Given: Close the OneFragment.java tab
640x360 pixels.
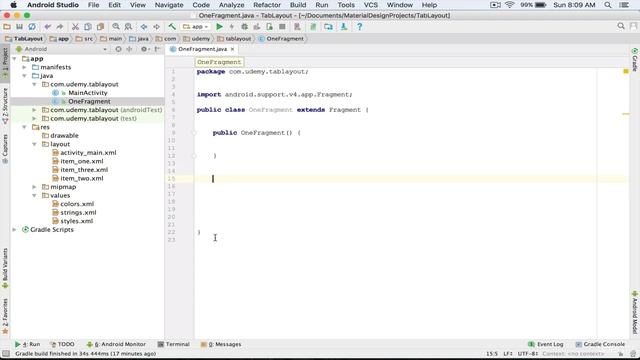Looking at the screenshot, I should click(232, 49).
